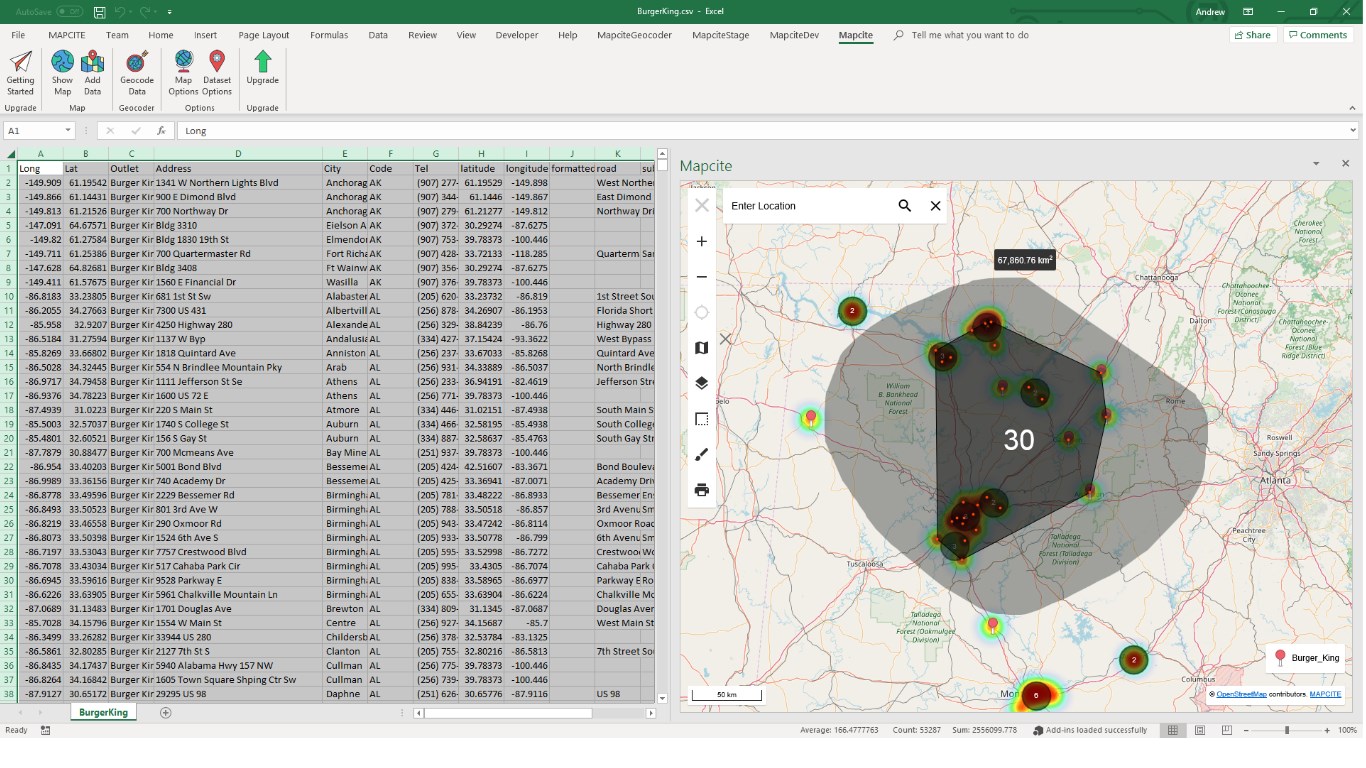
Task: Open the MapciteGeocoder ribbon tab
Action: 634,35
